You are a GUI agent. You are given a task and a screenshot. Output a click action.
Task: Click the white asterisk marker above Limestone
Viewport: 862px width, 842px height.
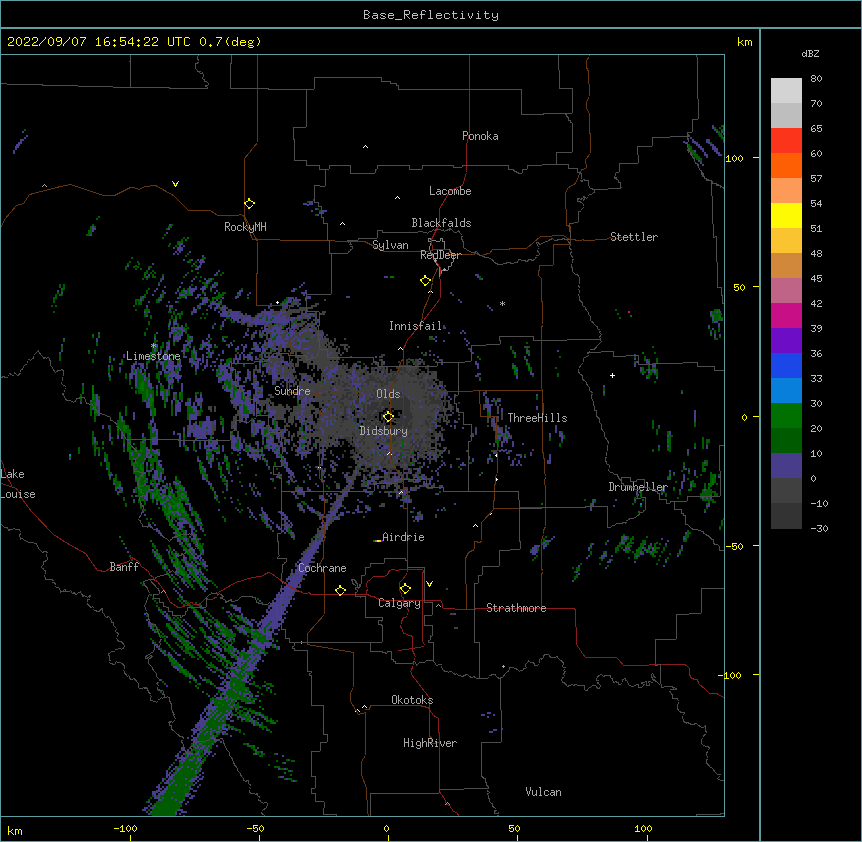click(154, 346)
